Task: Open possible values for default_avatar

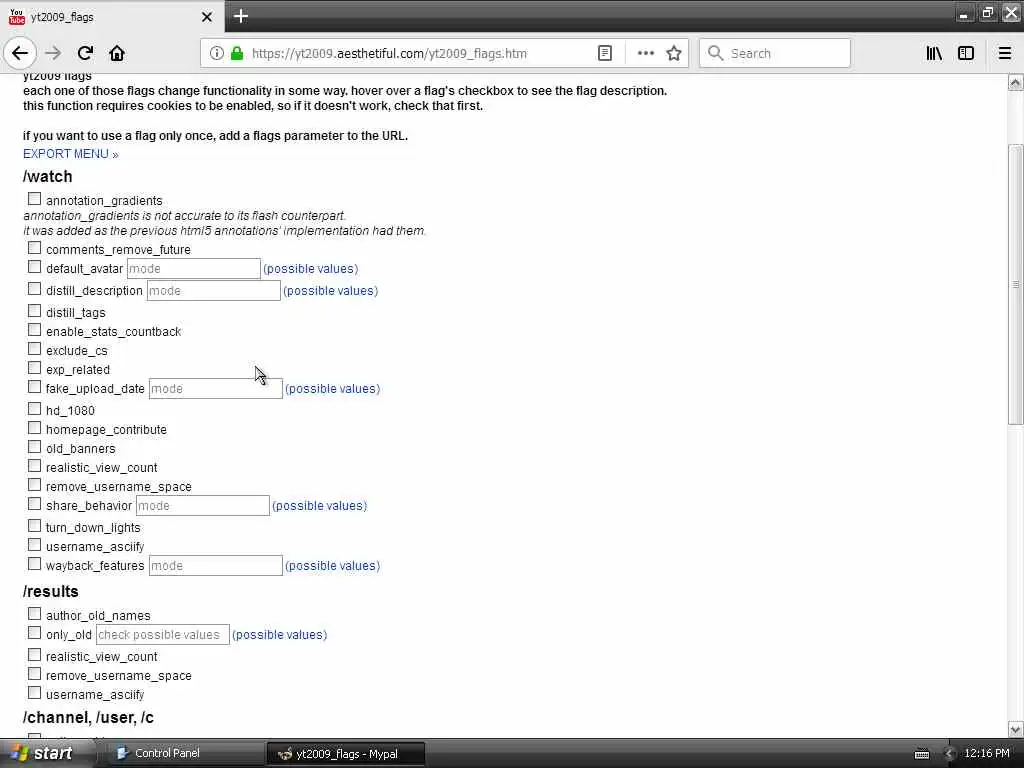Action: pyautogui.click(x=311, y=269)
